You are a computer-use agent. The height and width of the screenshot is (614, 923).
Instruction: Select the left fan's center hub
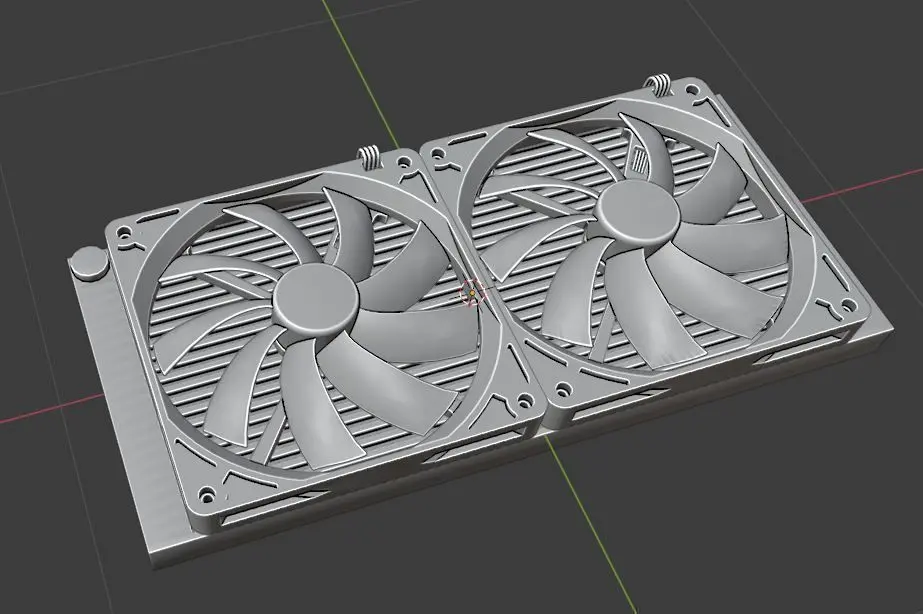click(x=316, y=299)
